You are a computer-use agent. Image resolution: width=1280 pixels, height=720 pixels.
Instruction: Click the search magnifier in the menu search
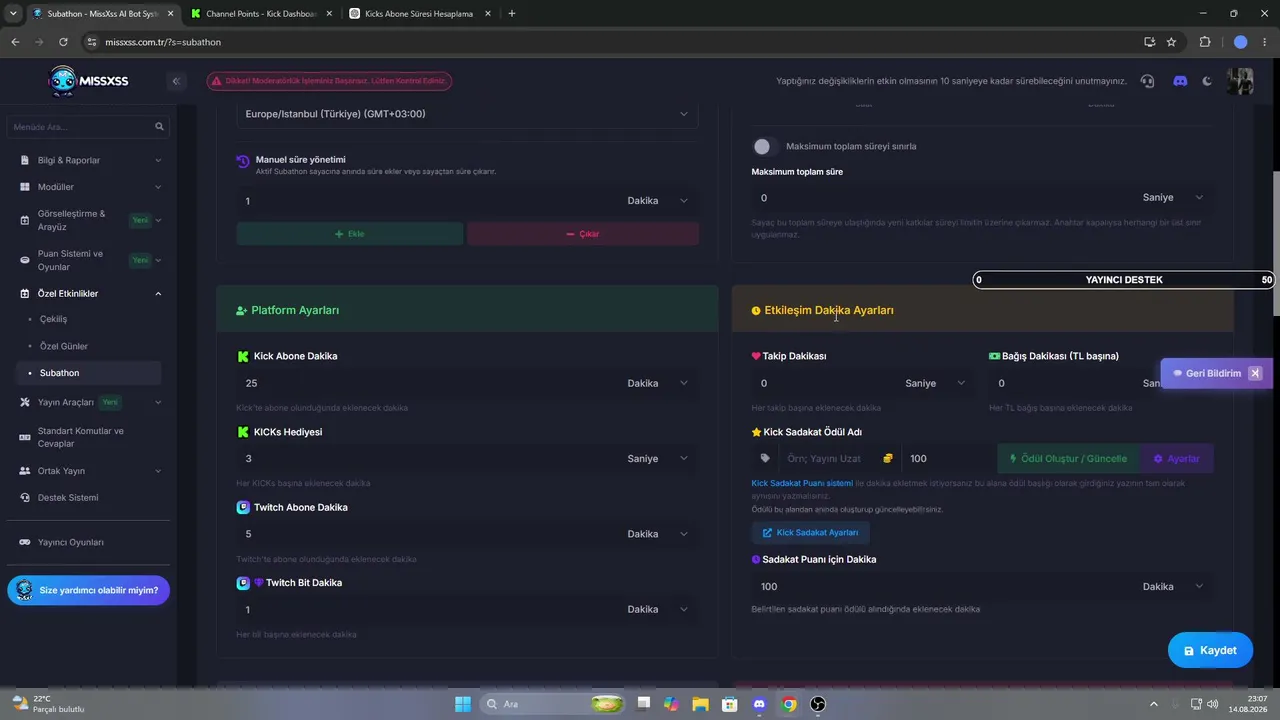pyautogui.click(x=159, y=127)
